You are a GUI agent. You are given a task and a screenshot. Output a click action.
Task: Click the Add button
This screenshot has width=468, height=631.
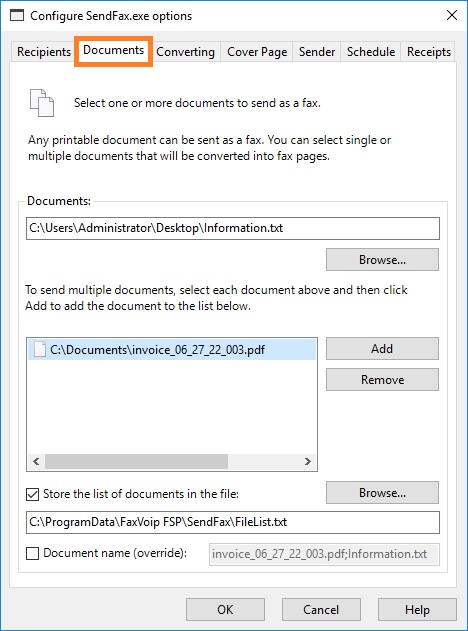click(x=382, y=348)
